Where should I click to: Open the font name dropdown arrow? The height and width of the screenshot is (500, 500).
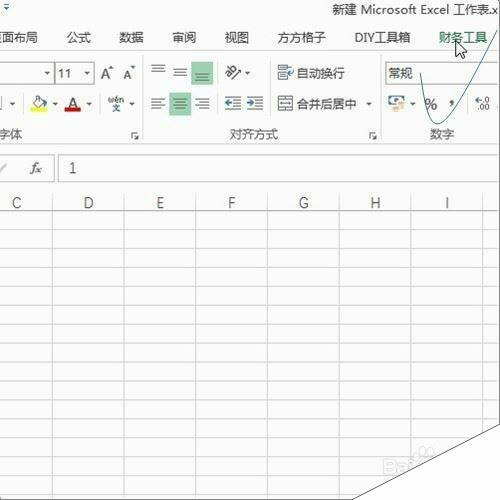(47, 73)
